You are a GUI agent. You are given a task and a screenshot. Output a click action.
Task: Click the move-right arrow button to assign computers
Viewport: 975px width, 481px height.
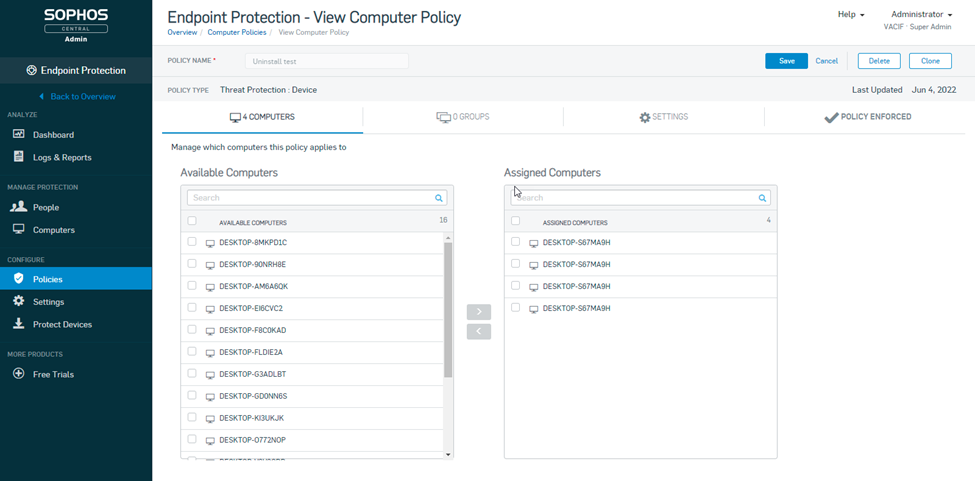[479, 312]
